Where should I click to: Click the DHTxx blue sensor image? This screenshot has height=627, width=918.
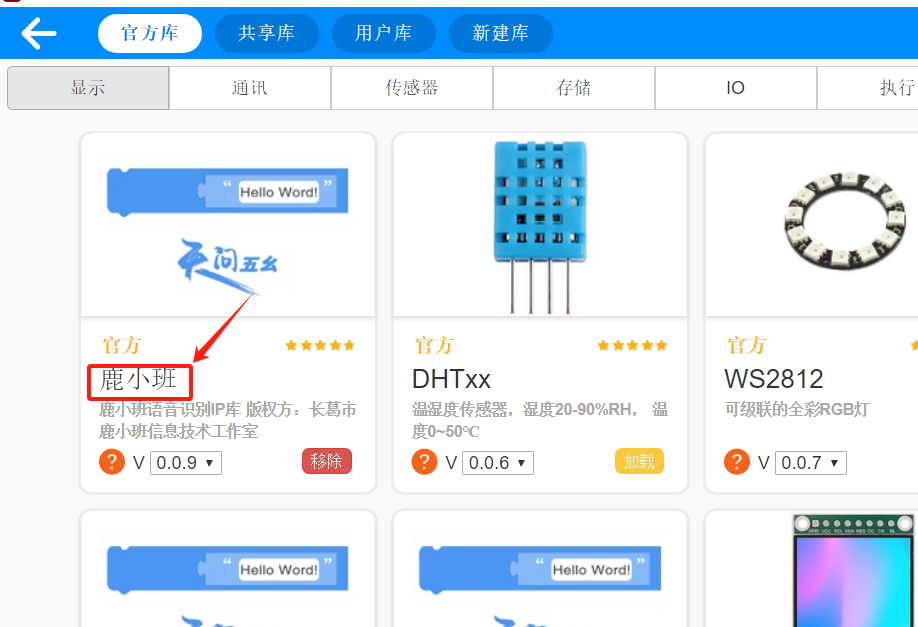click(540, 226)
